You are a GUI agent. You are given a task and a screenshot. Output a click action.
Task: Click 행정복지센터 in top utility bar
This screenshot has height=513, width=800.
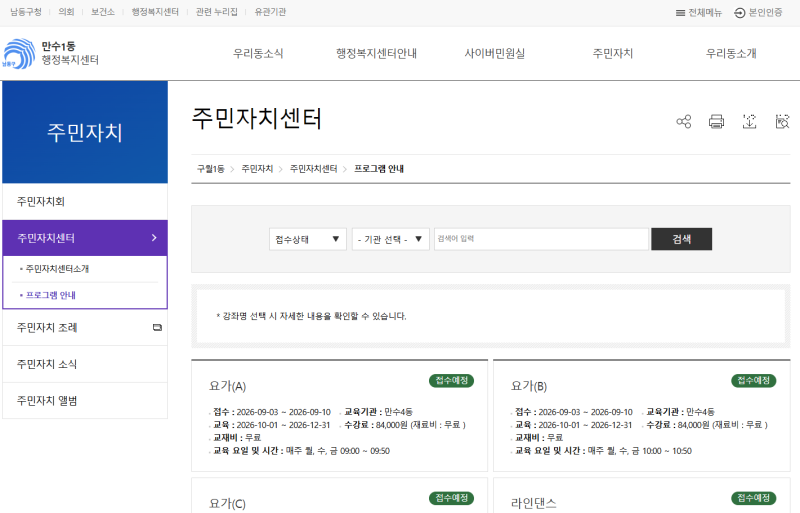pos(155,12)
